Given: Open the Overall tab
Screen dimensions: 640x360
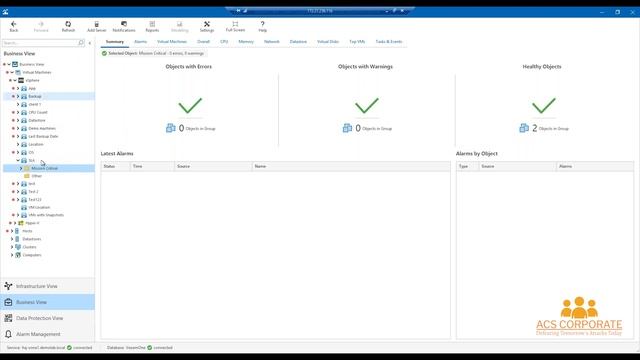Looking at the screenshot, I should point(203,42).
